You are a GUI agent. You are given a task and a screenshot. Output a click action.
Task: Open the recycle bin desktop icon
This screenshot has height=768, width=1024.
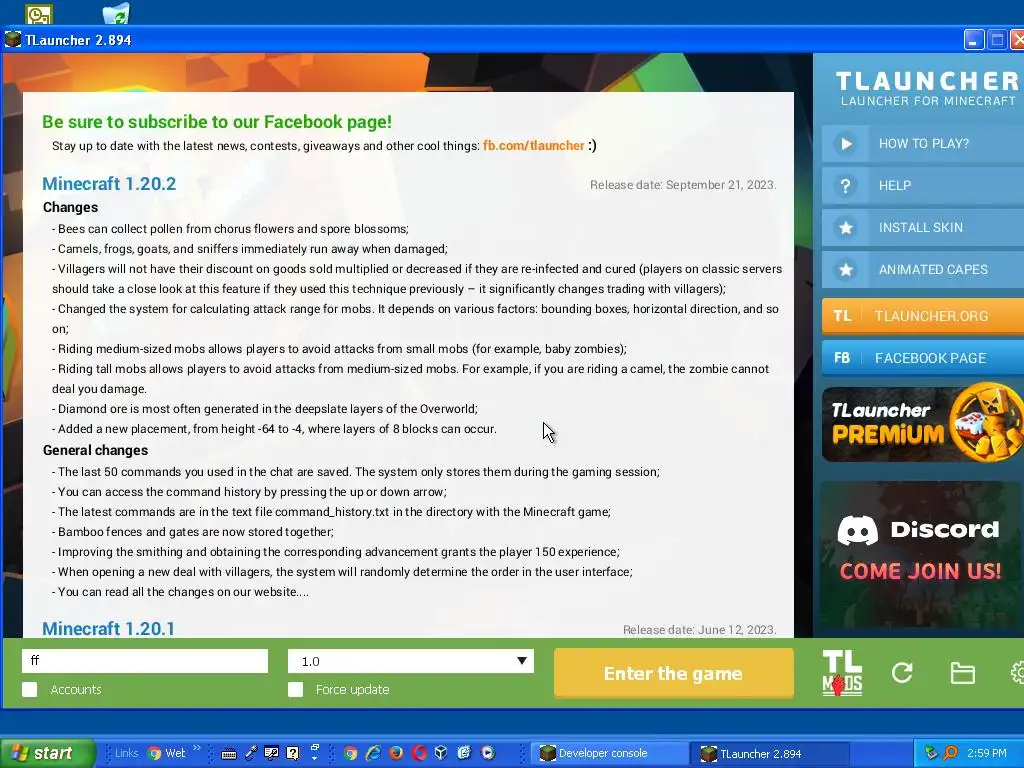coord(116,14)
